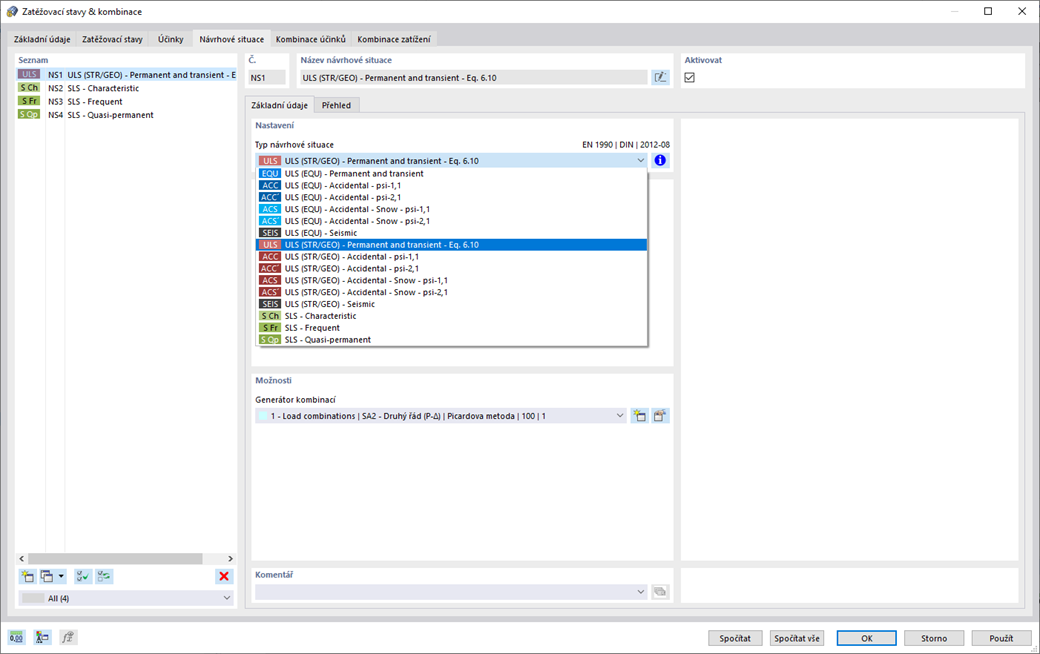This screenshot has width=1040, height=654.
Task: Open the Kombinace zatížení tab
Action: (x=394, y=39)
